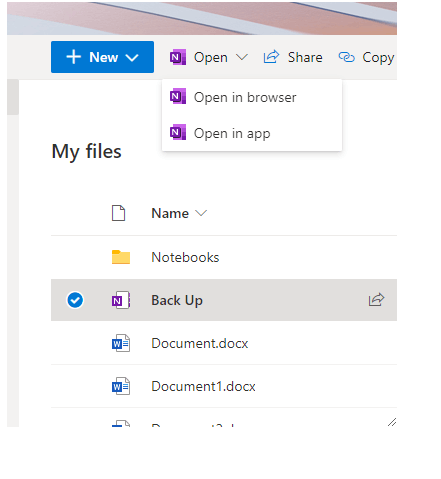
Task: Click the OneNote icon beside Open in toolbar
Action: [178, 57]
